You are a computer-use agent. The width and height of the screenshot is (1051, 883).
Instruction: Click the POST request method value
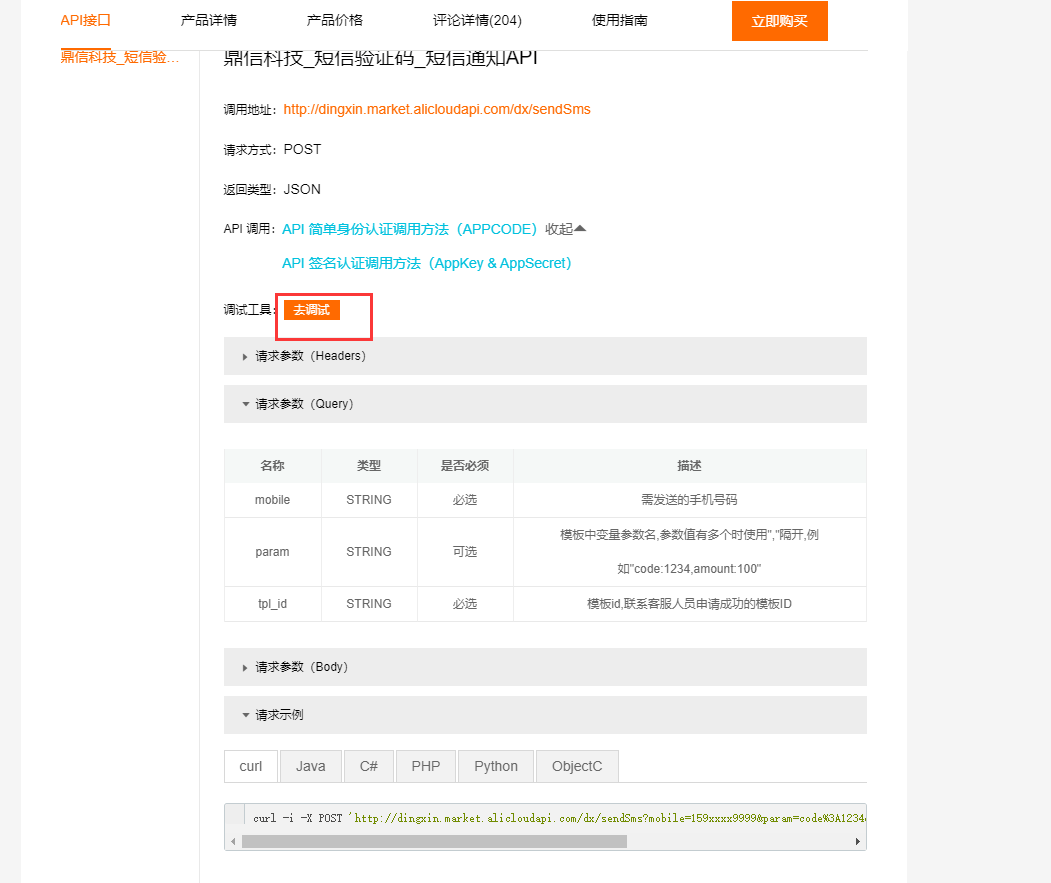coord(302,150)
